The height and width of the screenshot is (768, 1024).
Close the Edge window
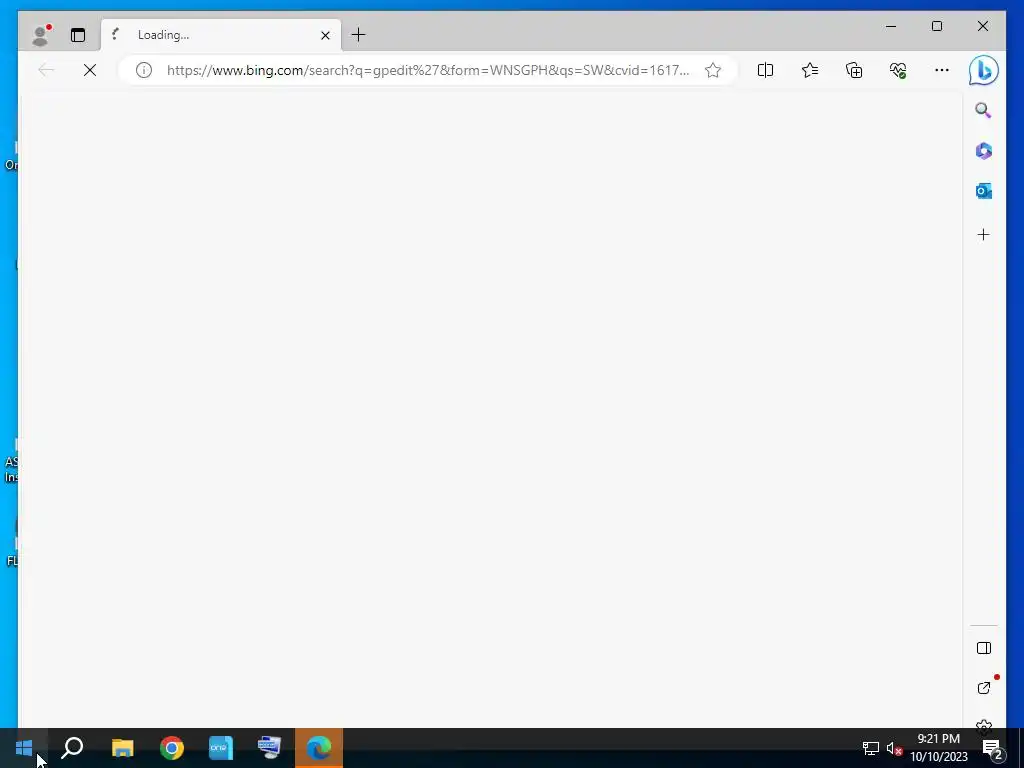[x=983, y=26]
